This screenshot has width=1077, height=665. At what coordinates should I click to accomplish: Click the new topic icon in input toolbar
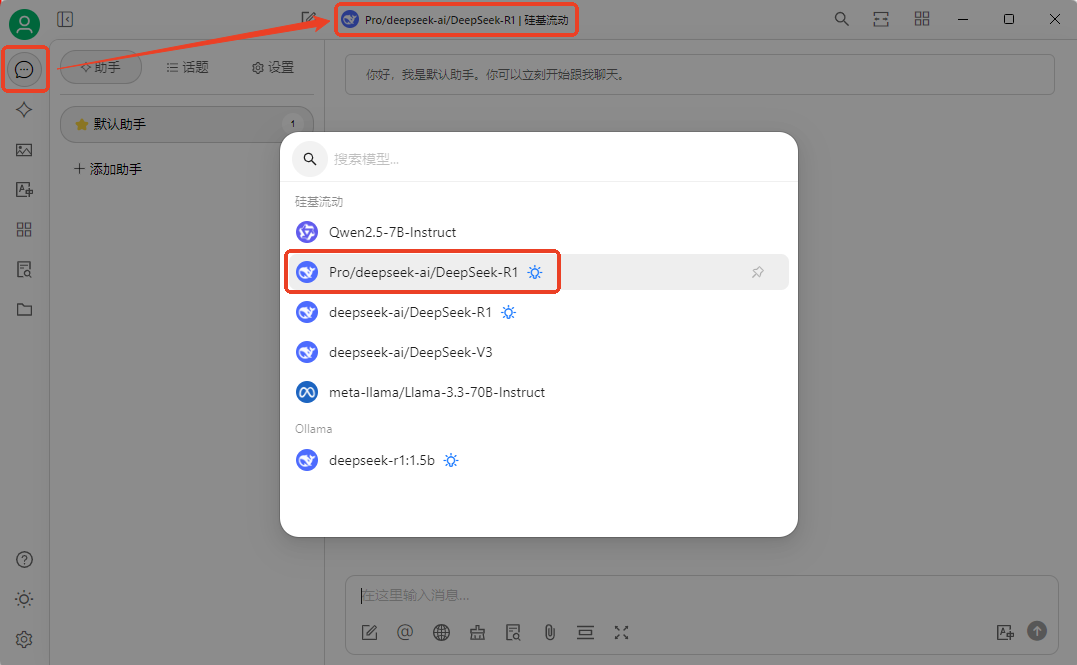click(x=370, y=633)
